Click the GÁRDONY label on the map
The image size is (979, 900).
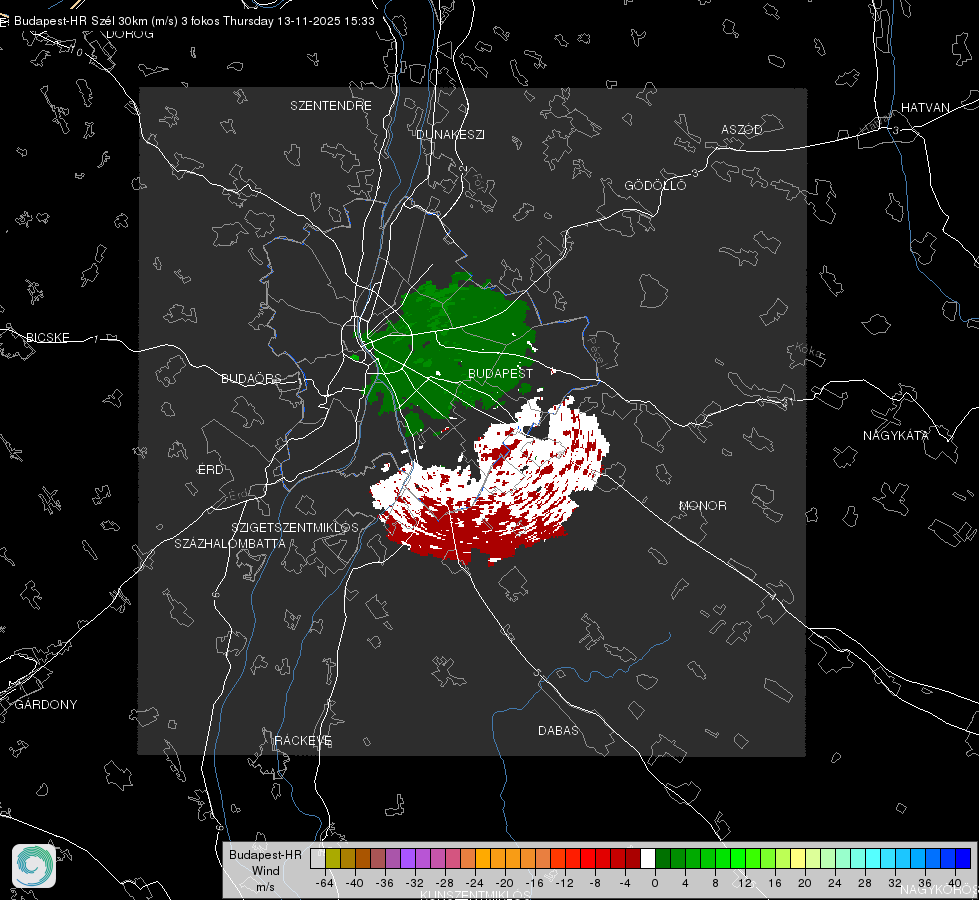pos(46,705)
